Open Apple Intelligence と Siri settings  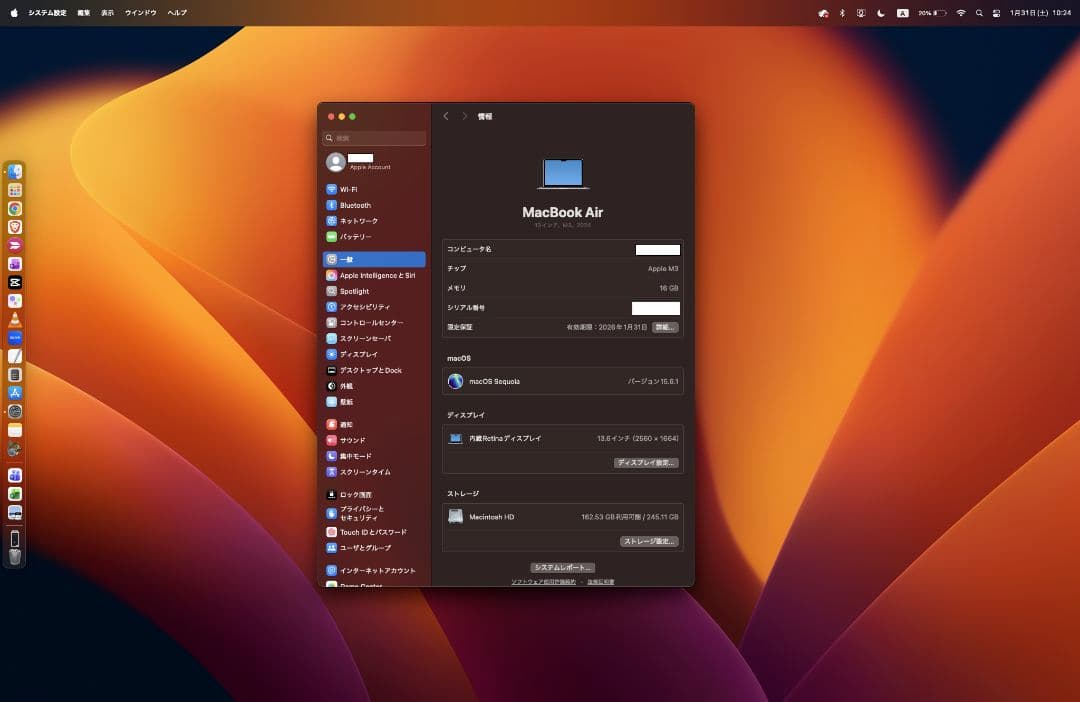click(376, 275)
